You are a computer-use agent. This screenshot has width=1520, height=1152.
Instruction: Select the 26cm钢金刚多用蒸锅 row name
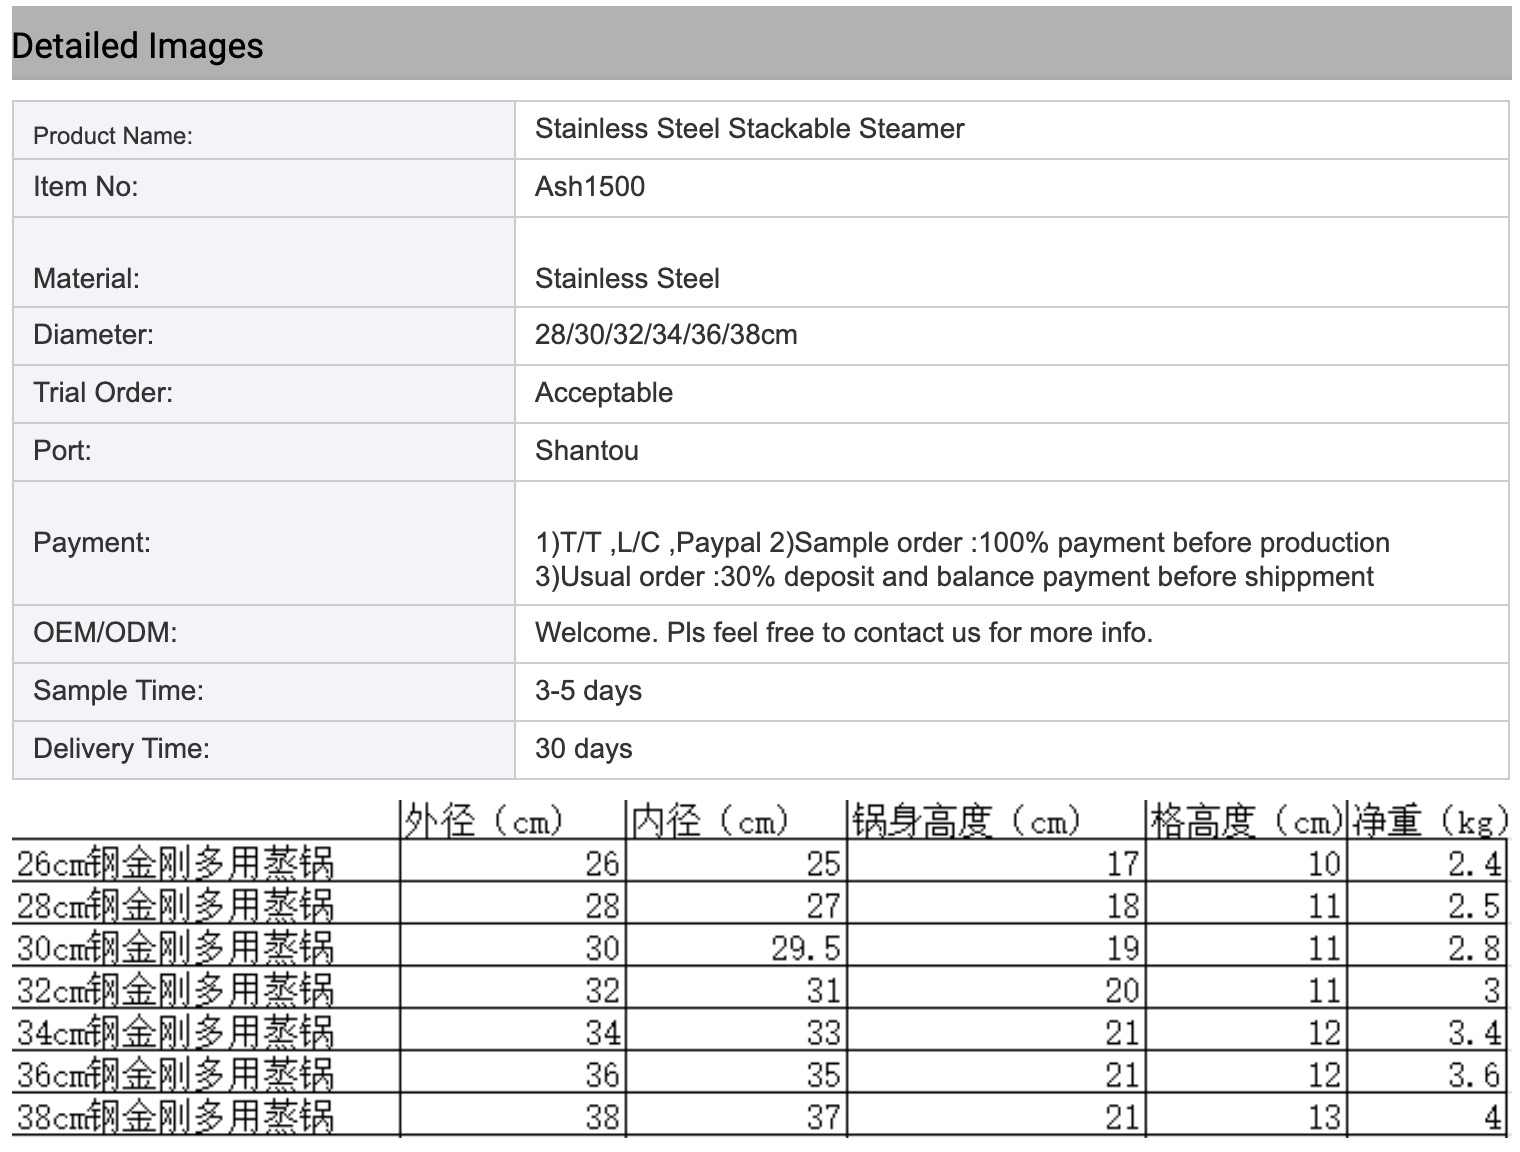(x=175, y=863)
